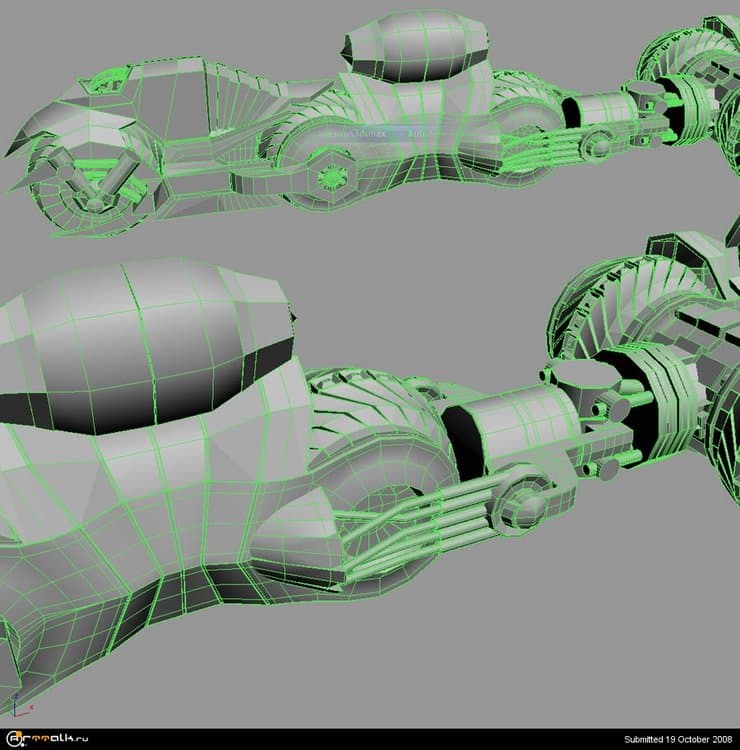The height and width of the screenshot is (750, 740).
Task: Select the upper model's cockpit canopy dome
Action: 418,47
